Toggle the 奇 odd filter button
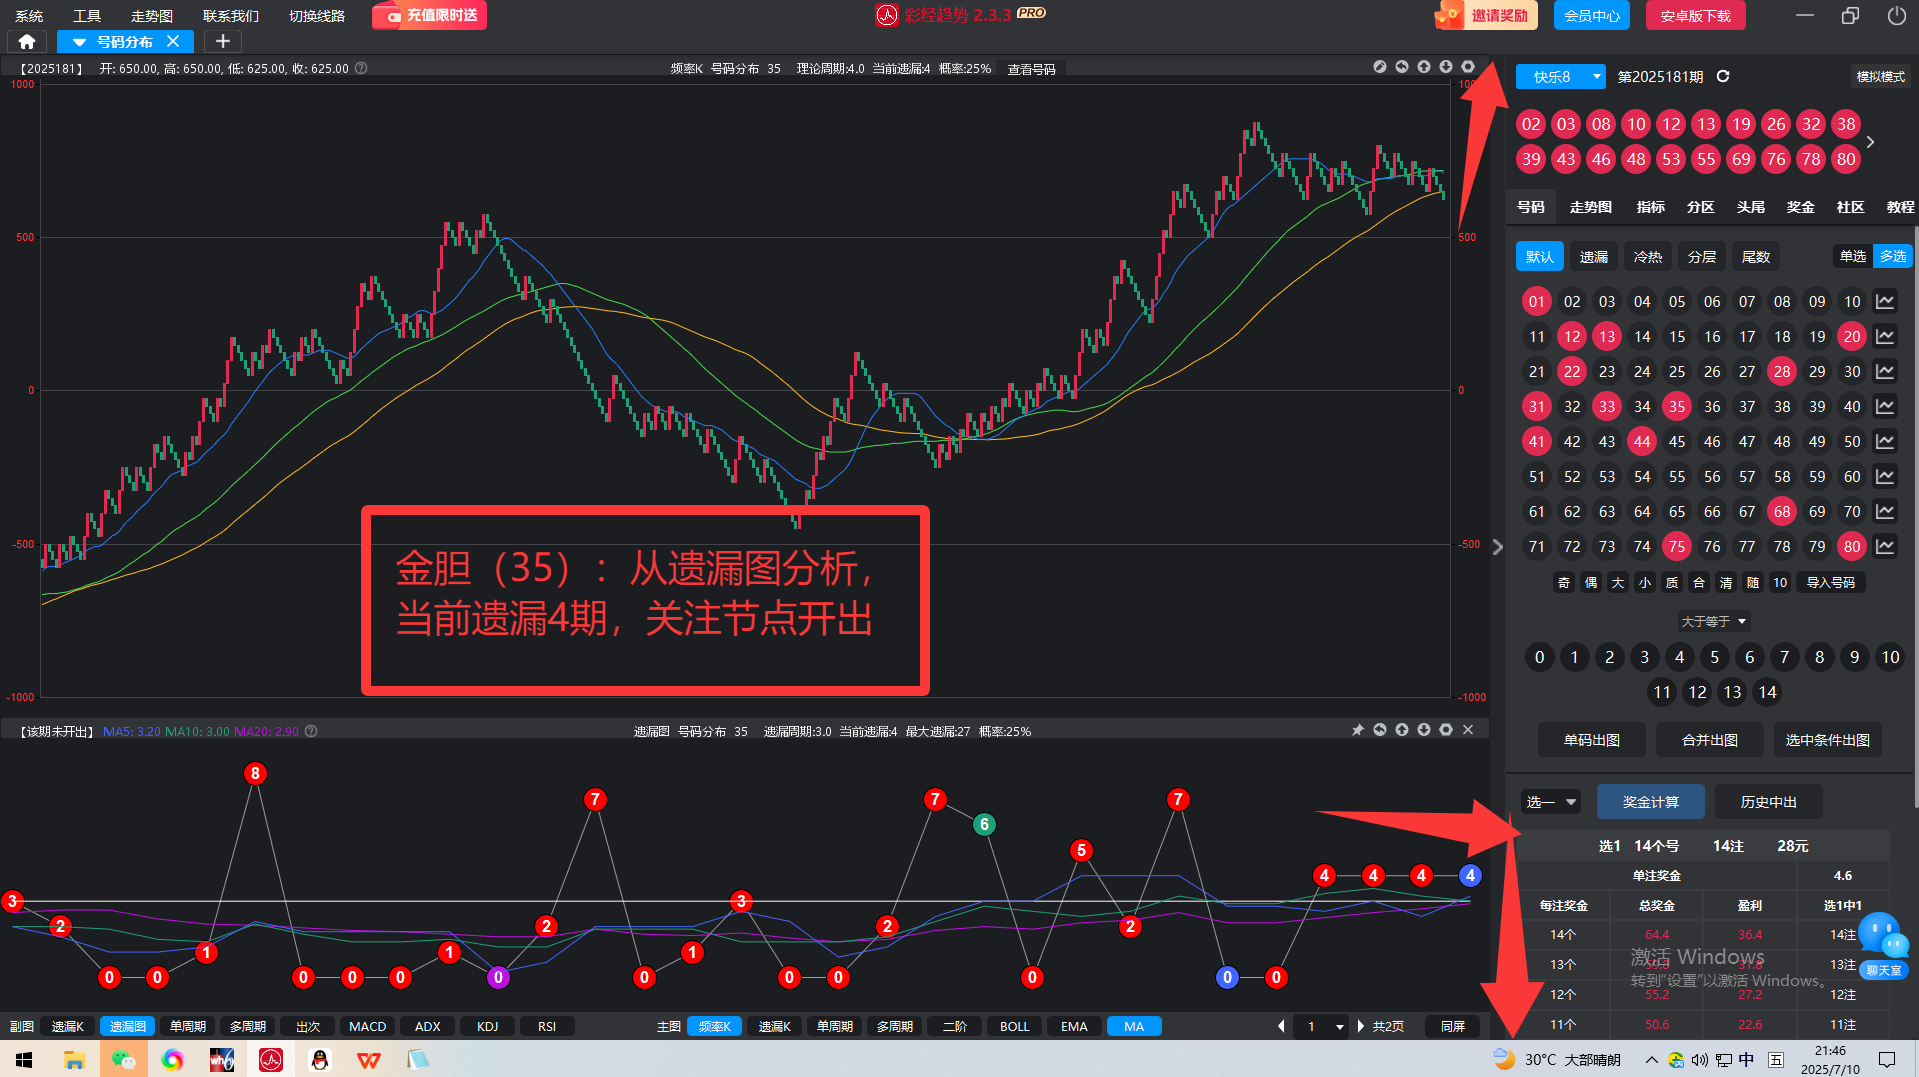 coord(1564,582)
